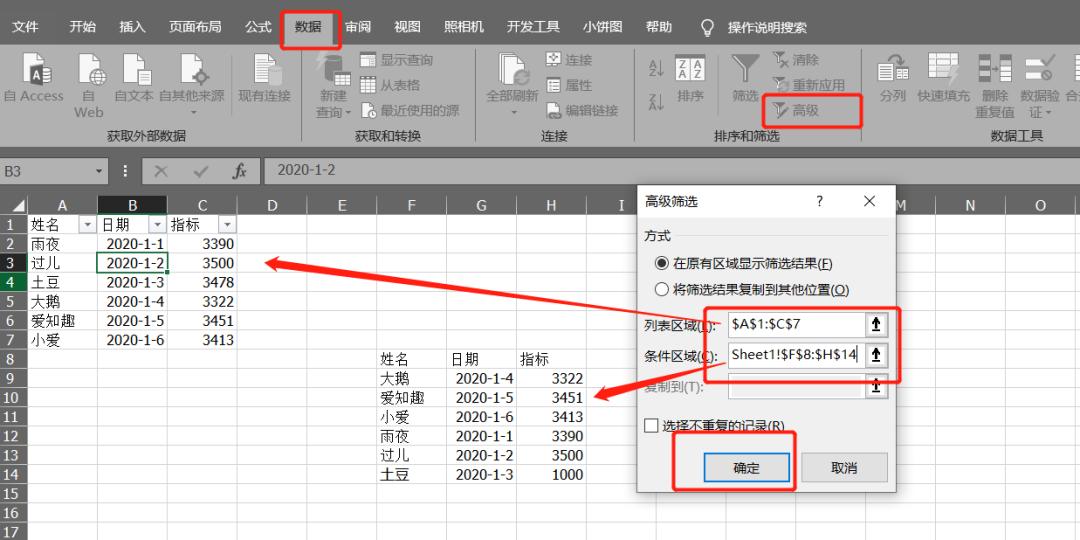The width and height of the screenshot is (1080, 540).
Task: Click the formula bar cancel X icon
Action: point(161,171)
